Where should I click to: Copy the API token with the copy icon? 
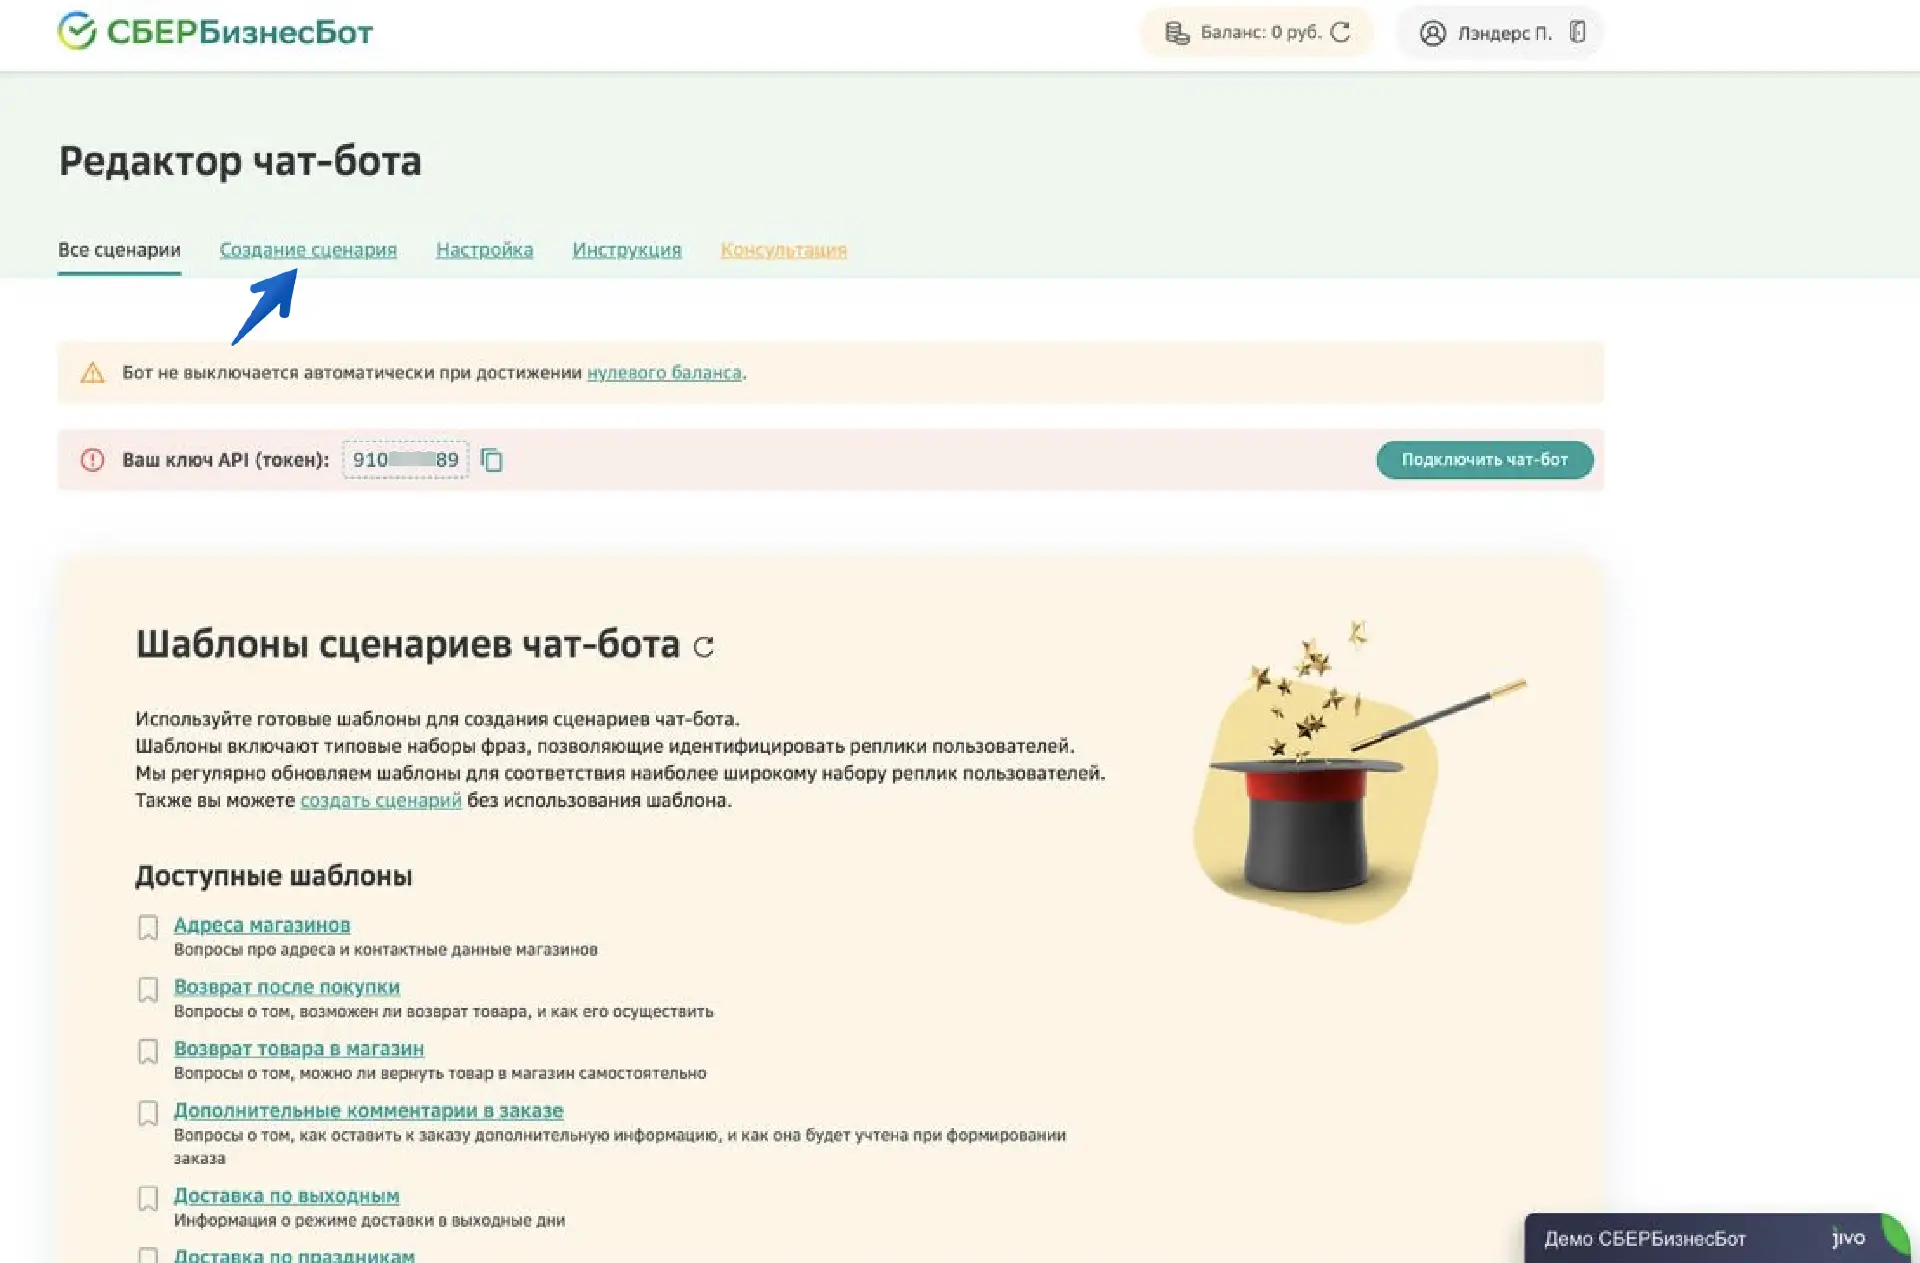492,460
